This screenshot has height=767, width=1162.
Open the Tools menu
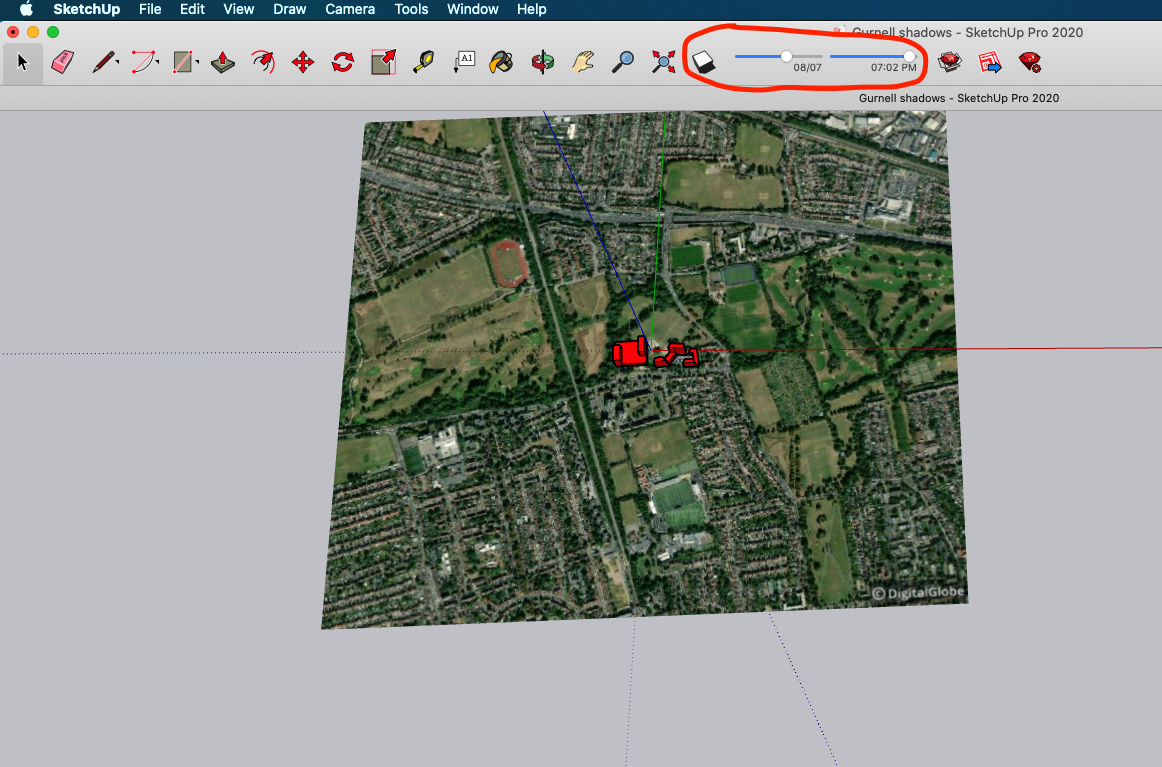411,10
